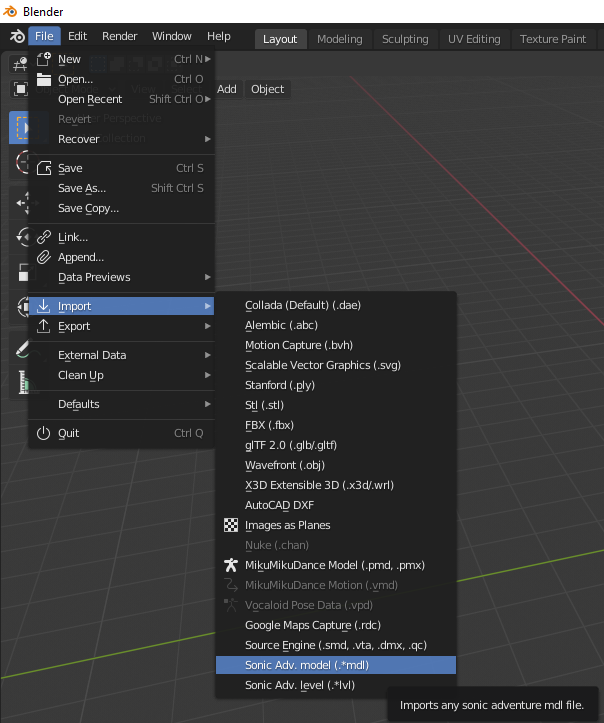Expand the New submenu arrow

click(x=208, y=59)
